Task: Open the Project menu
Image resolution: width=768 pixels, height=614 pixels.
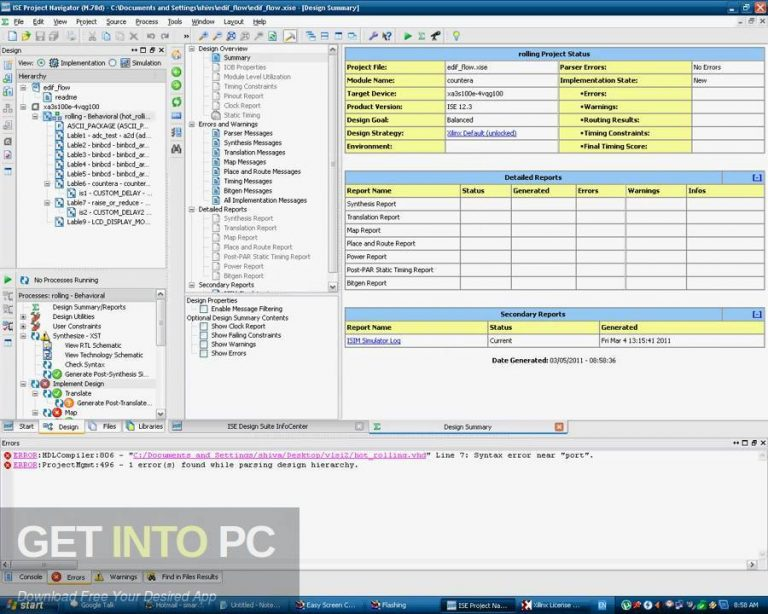Action: 86,22
